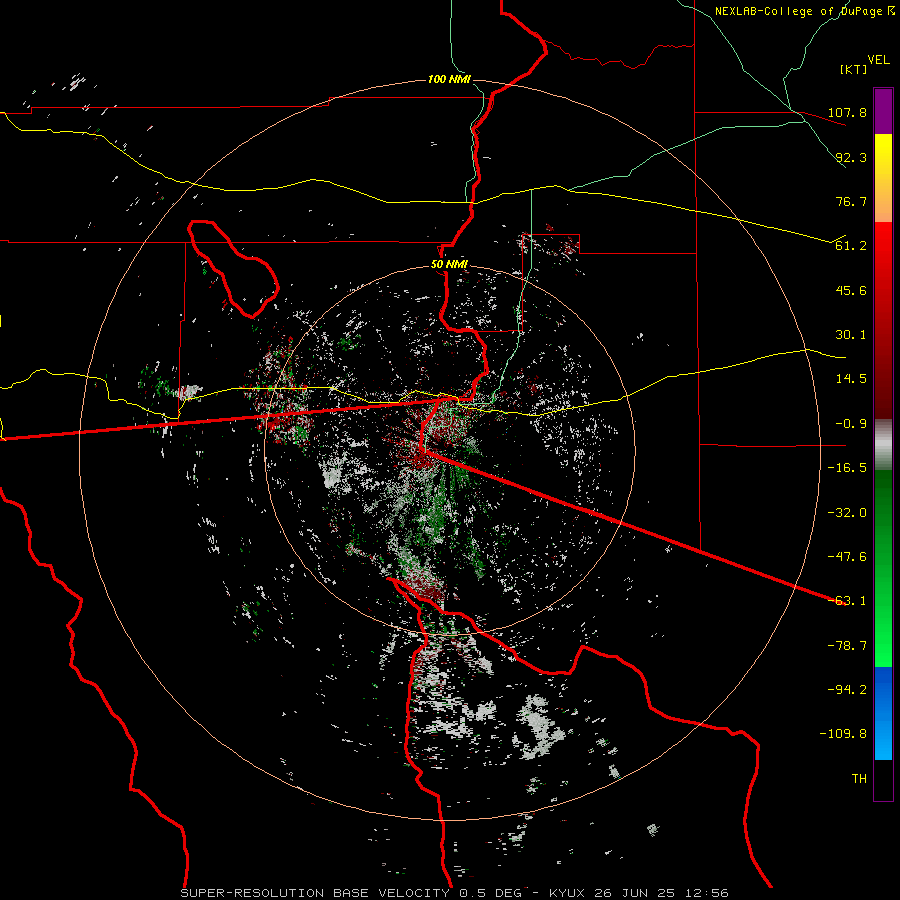900x900 pixels.
Task: Click the 45.6 legend value
Action: (x=851, y=290)
